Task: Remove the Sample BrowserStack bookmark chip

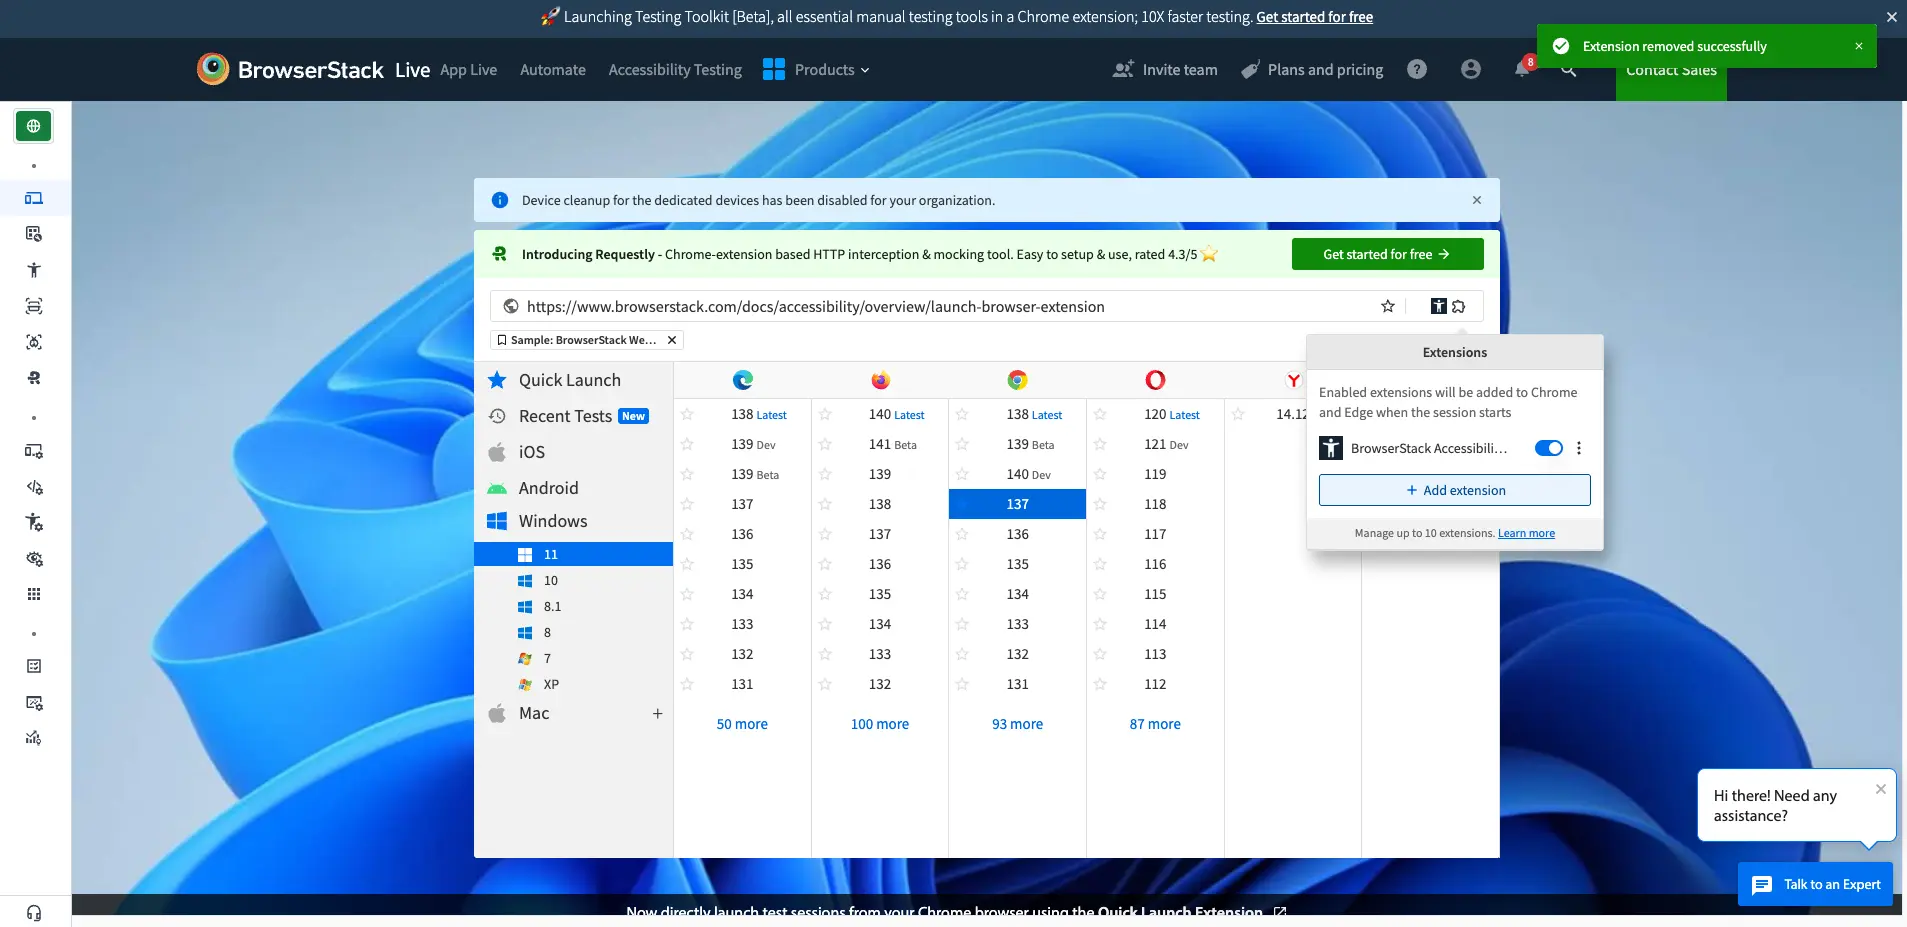Action: (672, 340)
